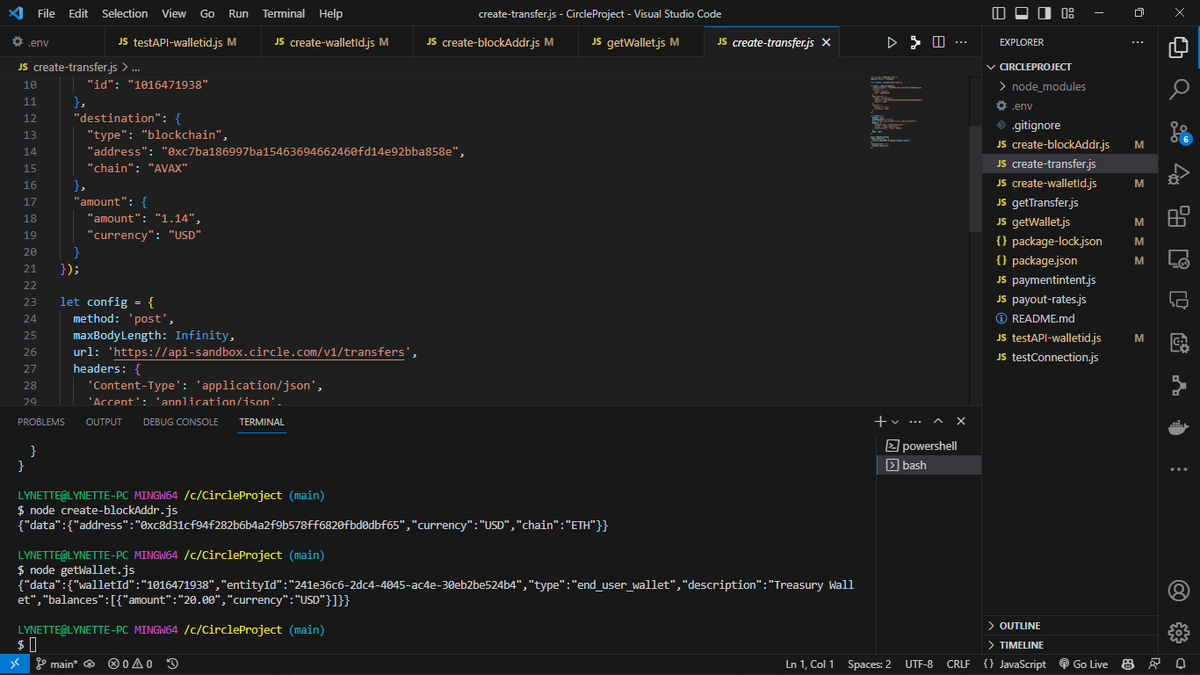
Task: Click the editor minimap code preview
Action: click(896, 112)
